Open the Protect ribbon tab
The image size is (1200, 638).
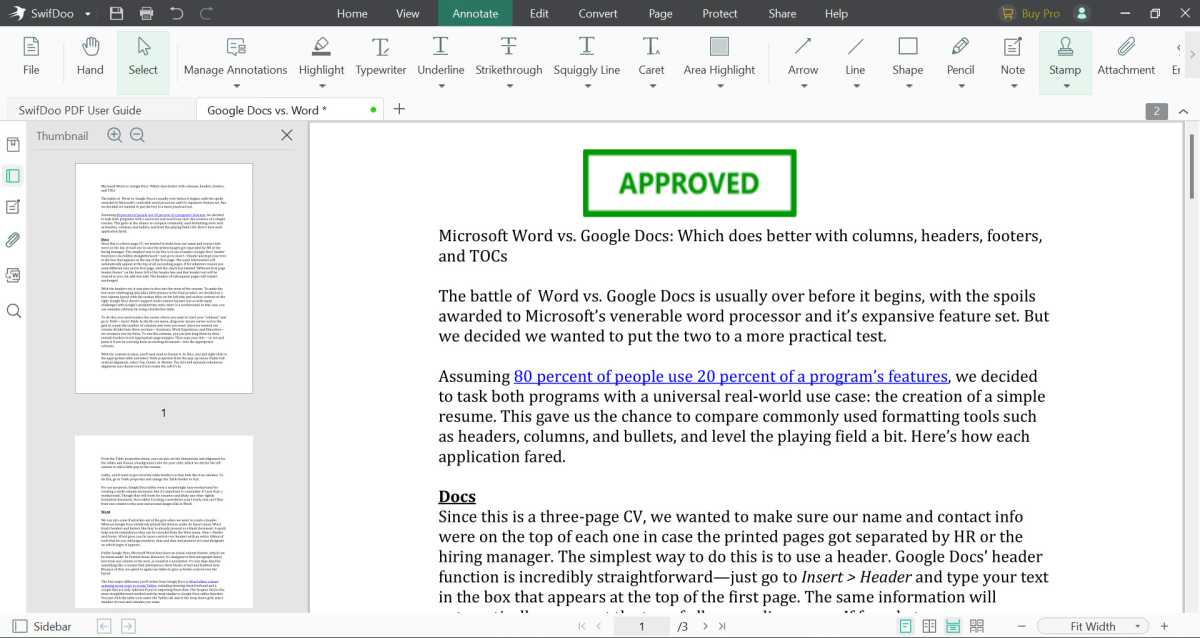click(720, 14)
